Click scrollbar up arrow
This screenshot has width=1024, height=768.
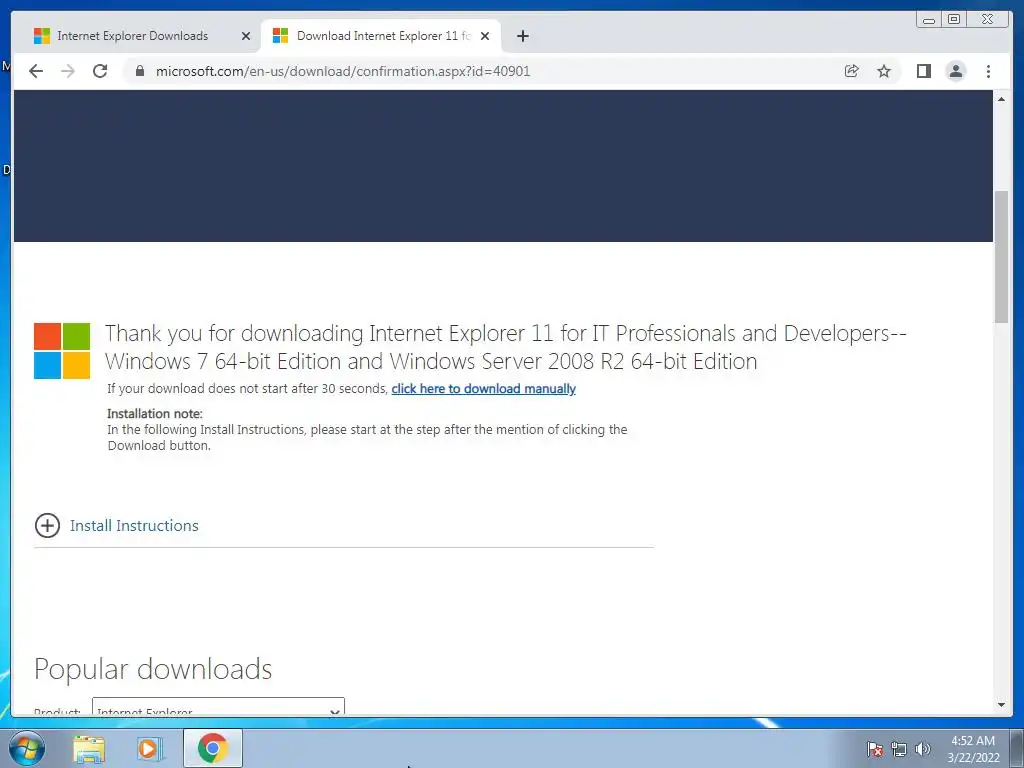click(x=1001, y=99)
